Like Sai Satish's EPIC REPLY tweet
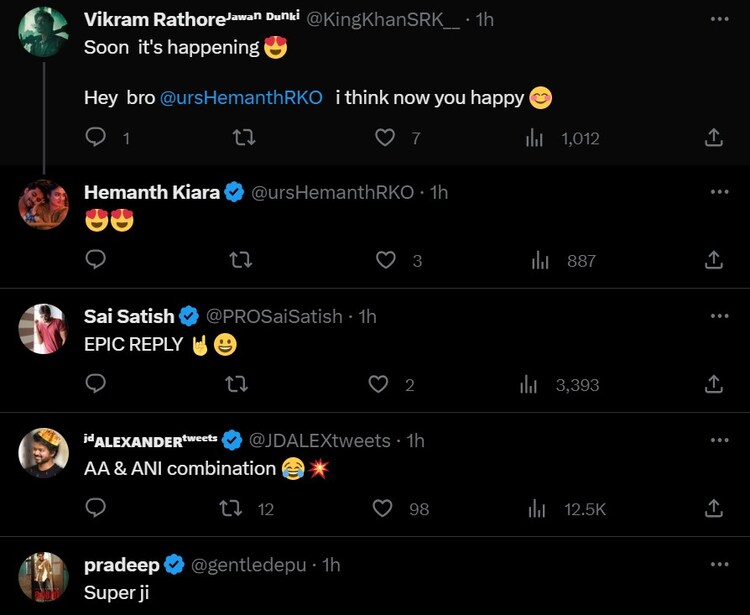This screenshot has height=615, width=750. click(379, 384)
